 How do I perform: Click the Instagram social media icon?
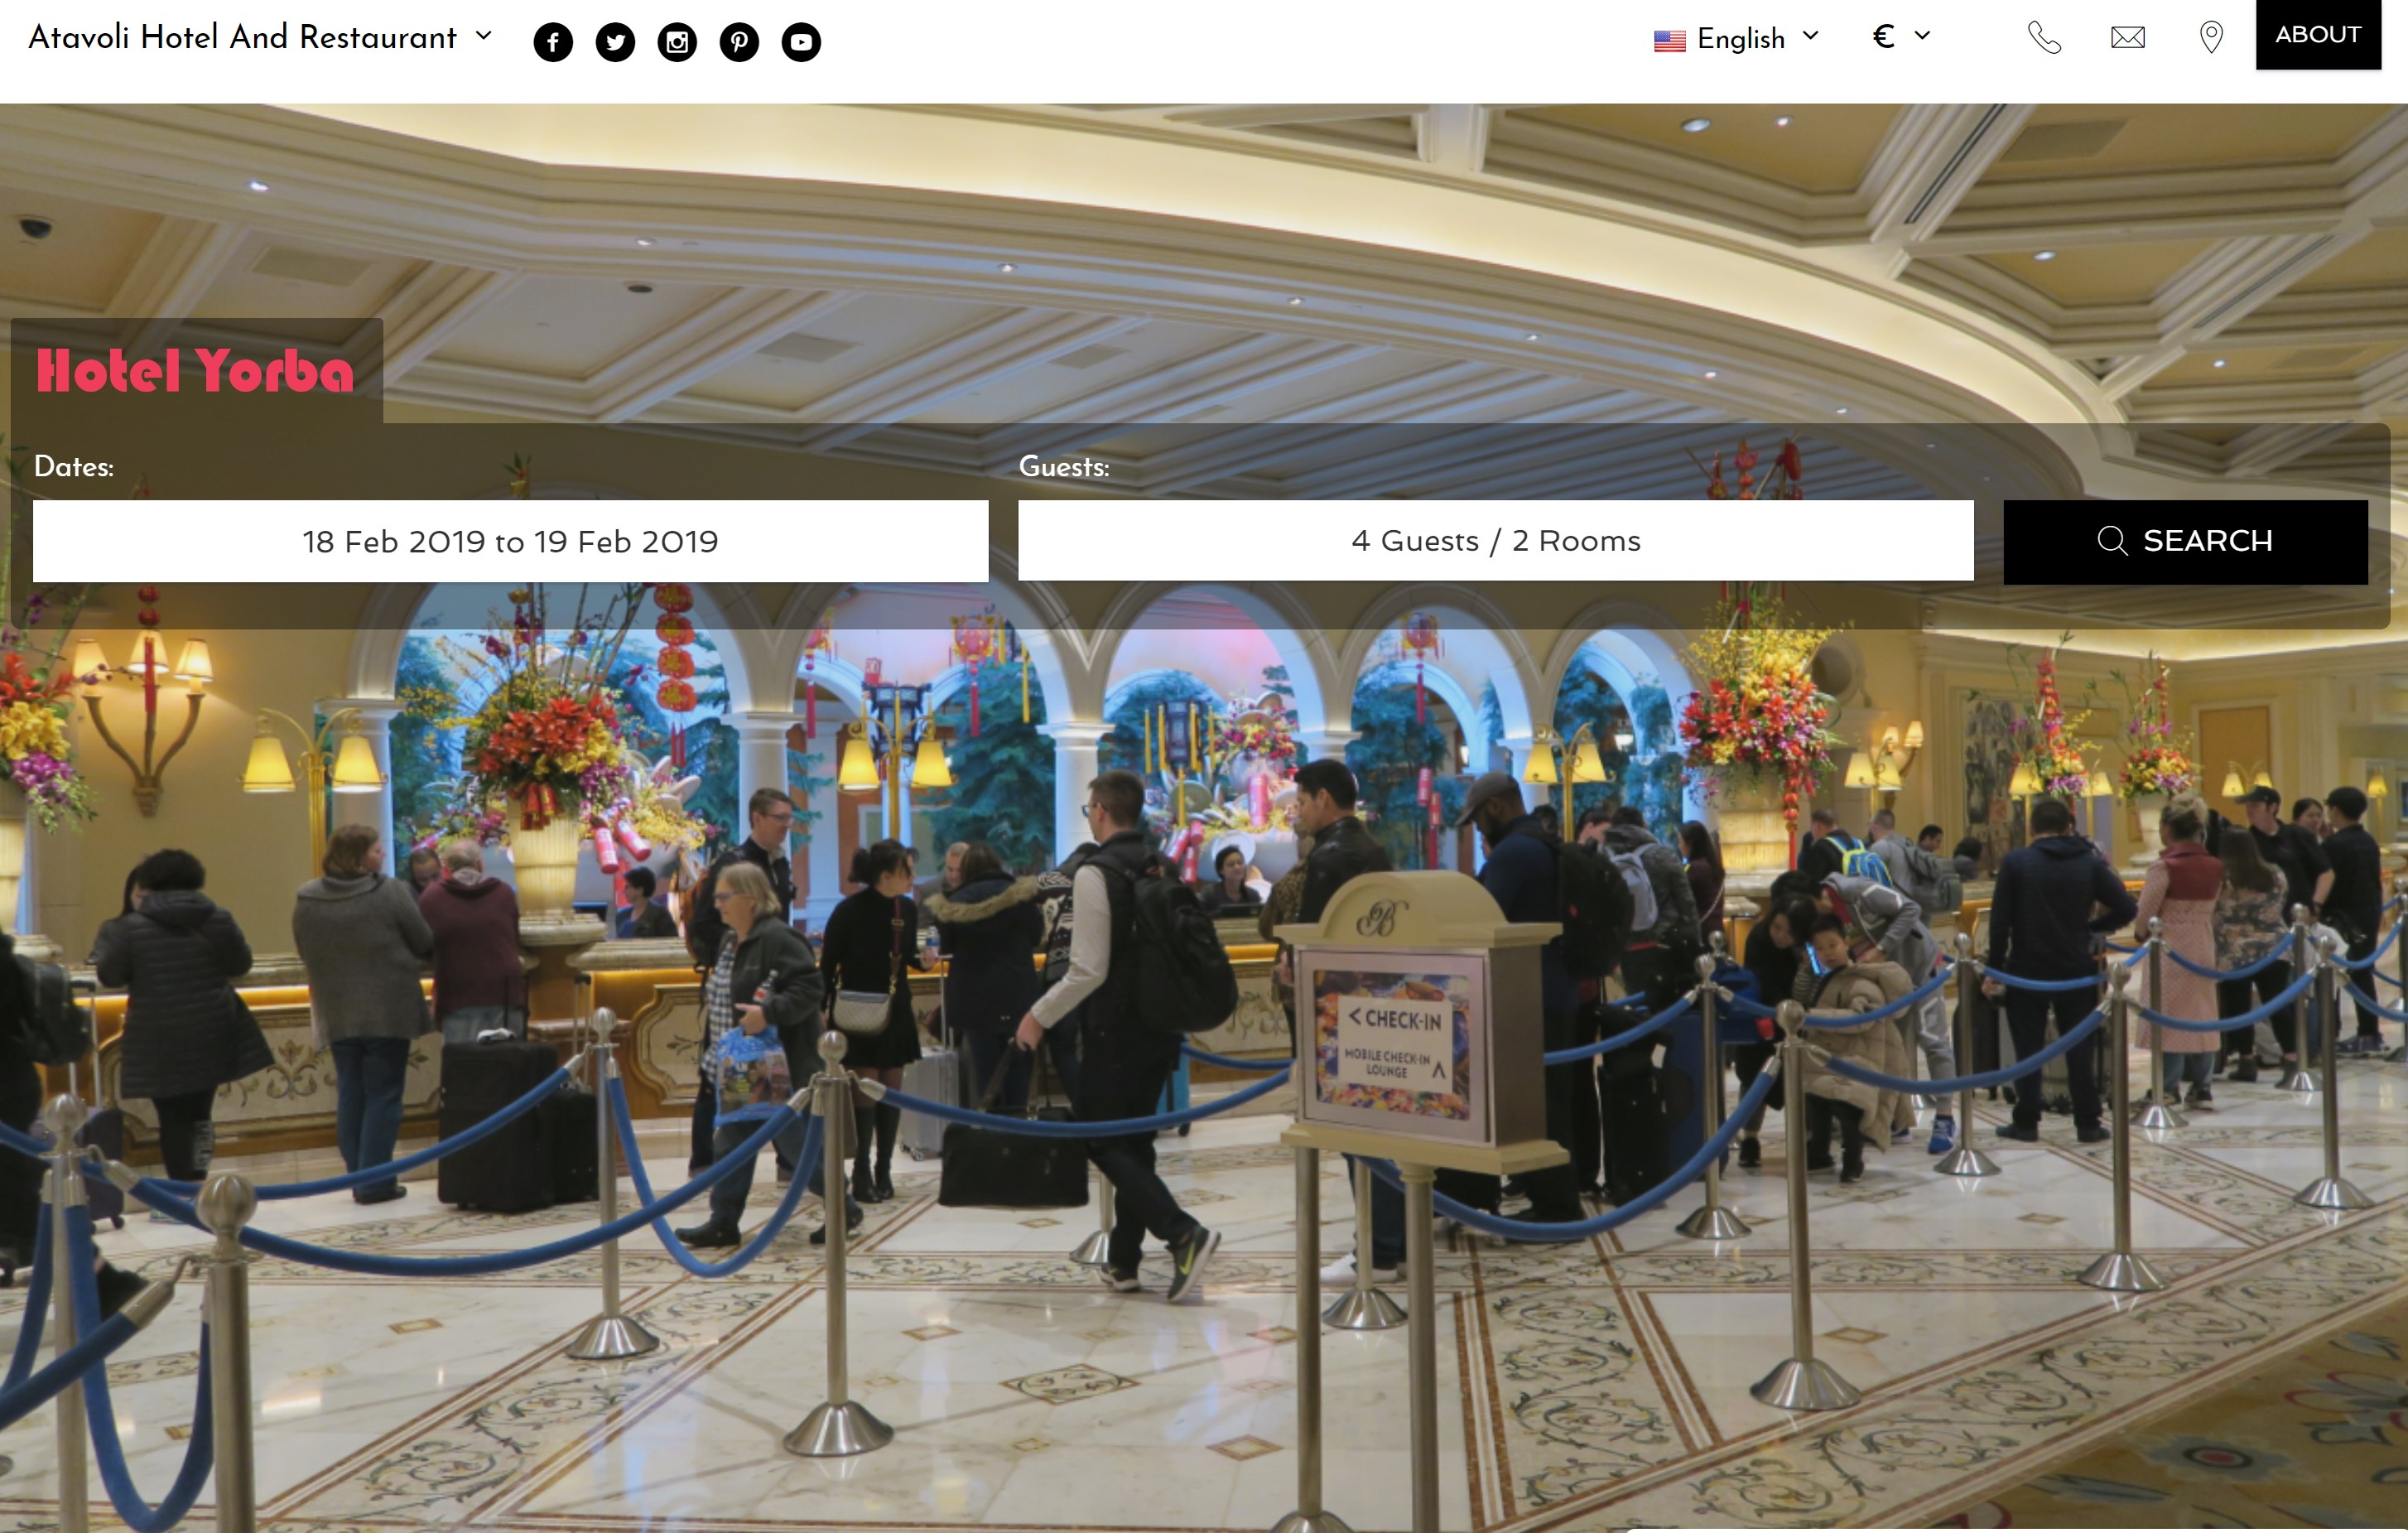[677, 41]
